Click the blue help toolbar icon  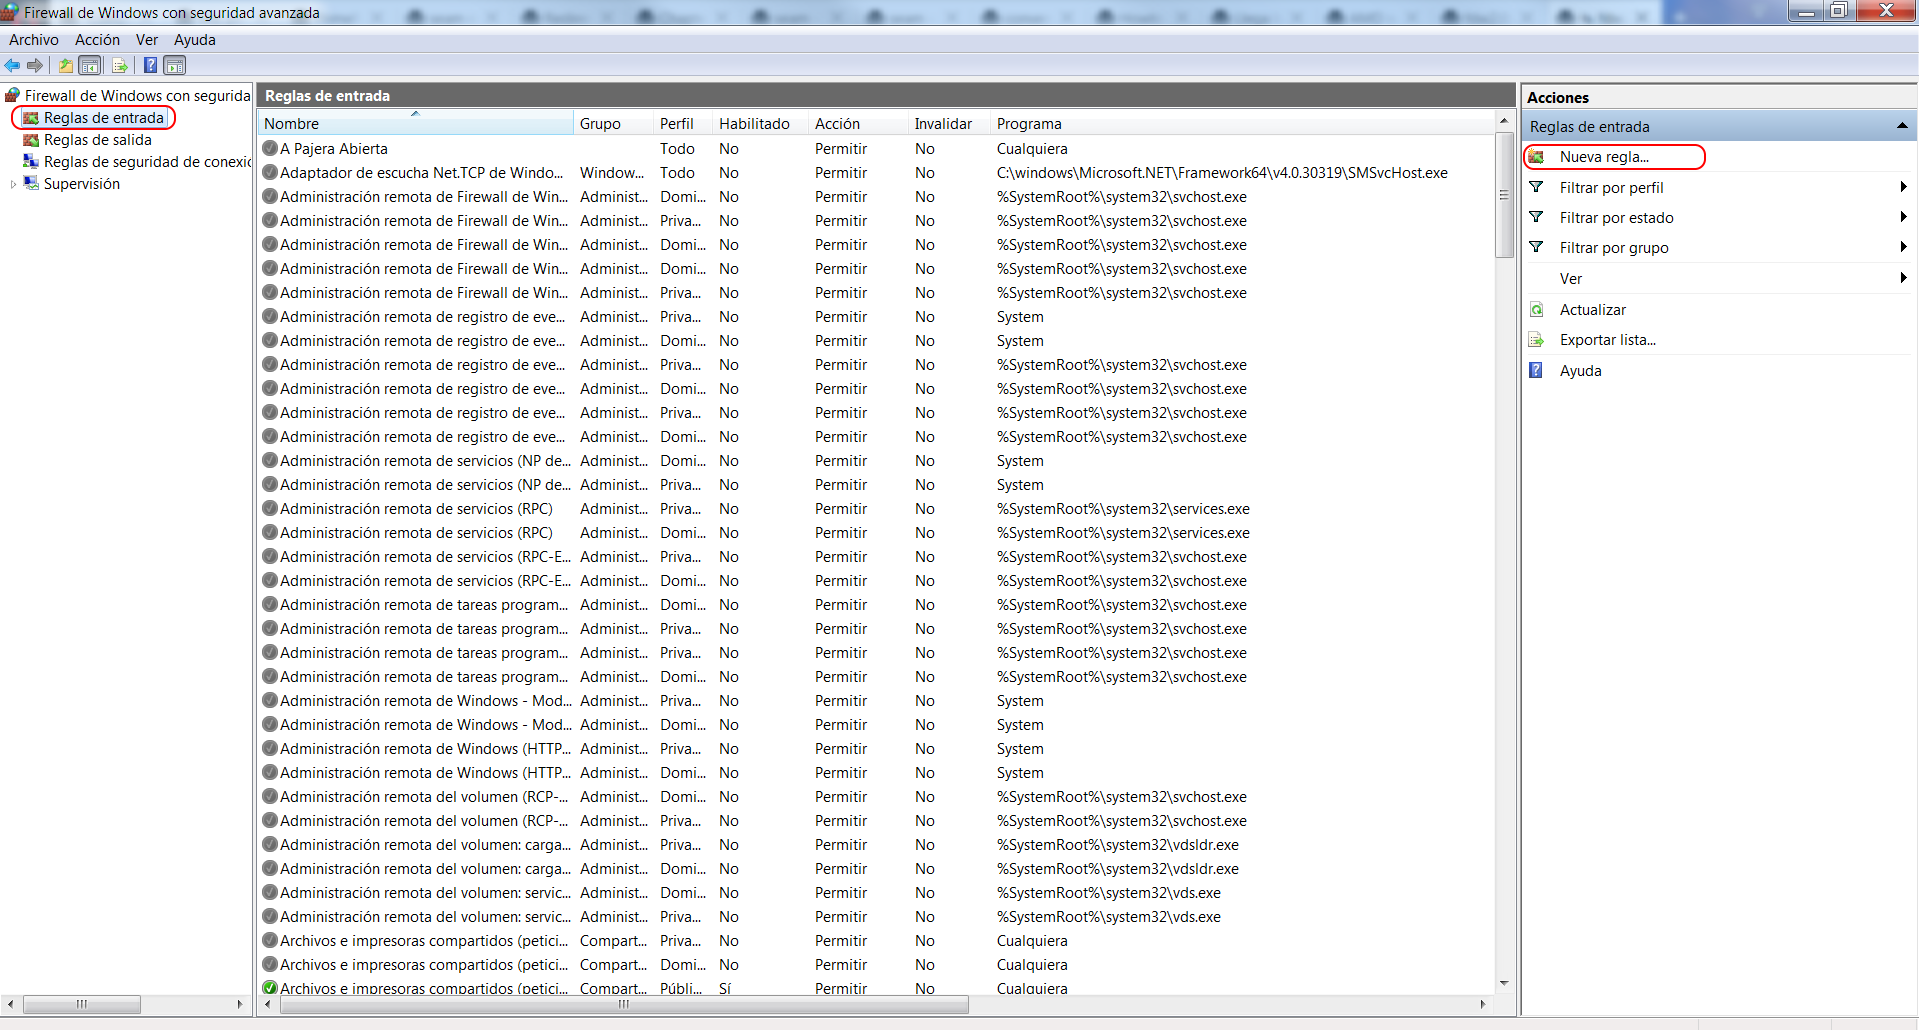point(150,66)
